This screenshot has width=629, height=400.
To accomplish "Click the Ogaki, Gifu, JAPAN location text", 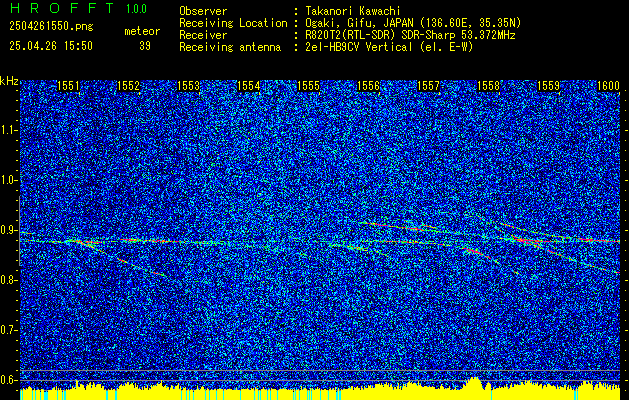I will click(413, 23).
